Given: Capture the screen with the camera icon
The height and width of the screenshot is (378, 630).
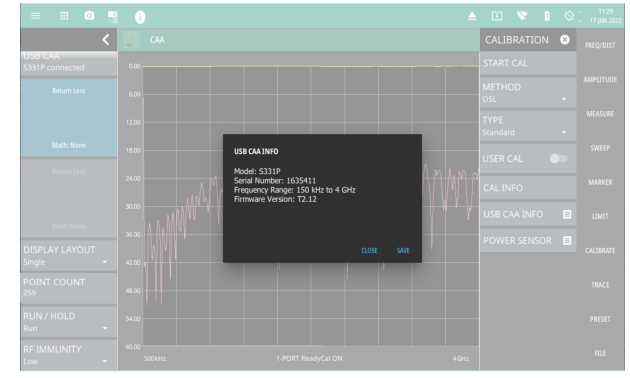Looking at the screenshot, I should tap(89, 16).
